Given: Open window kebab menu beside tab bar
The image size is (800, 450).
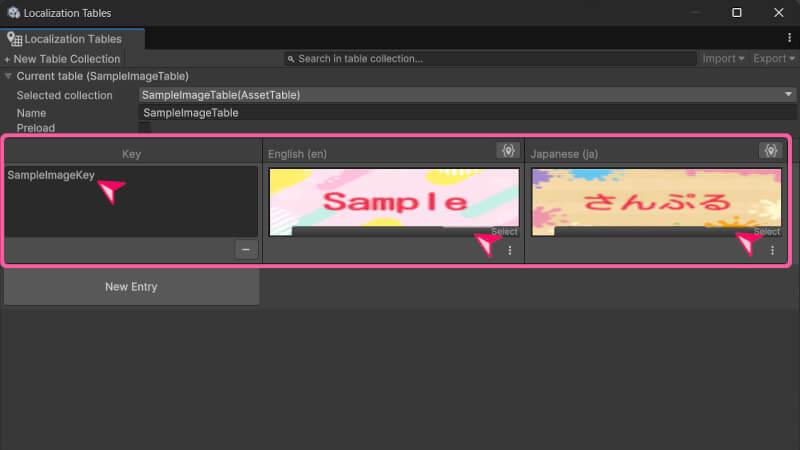Looking at the screenshot, I should point(789,38).
